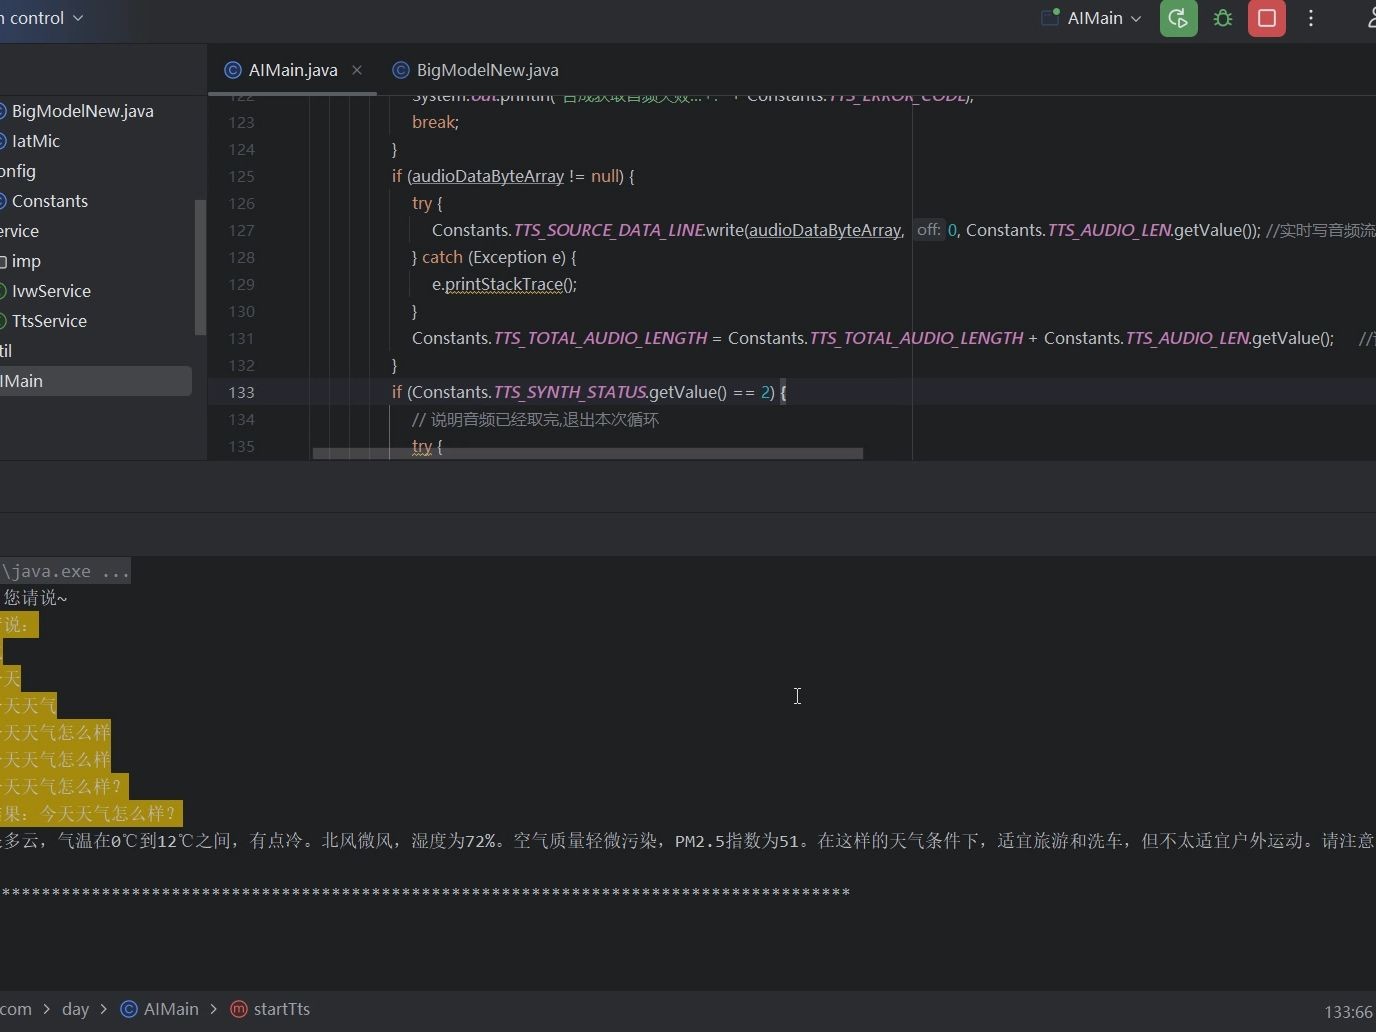Click the break statement on line 123
The width and height of the screenshot is (1376, 1032).
[x=433, y=122]
